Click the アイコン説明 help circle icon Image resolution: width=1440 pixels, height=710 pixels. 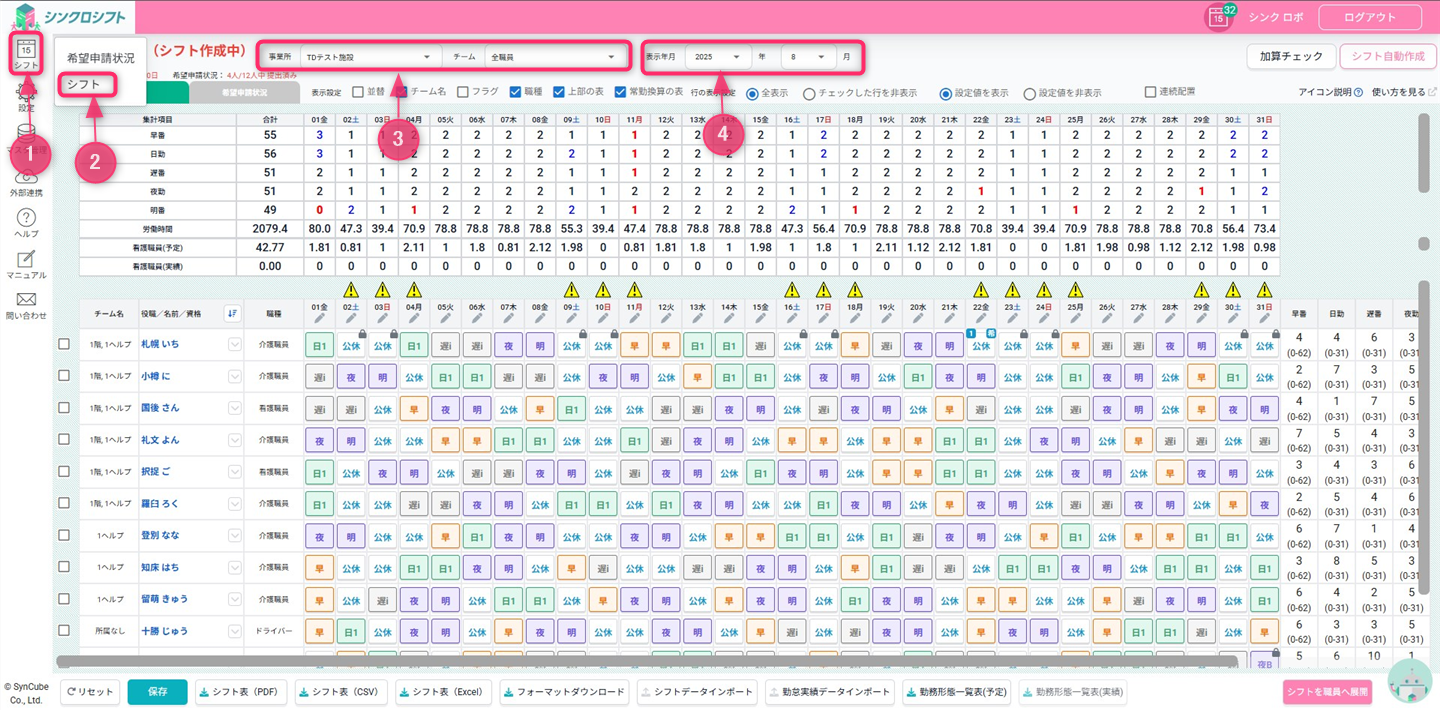coord(1358,92)
